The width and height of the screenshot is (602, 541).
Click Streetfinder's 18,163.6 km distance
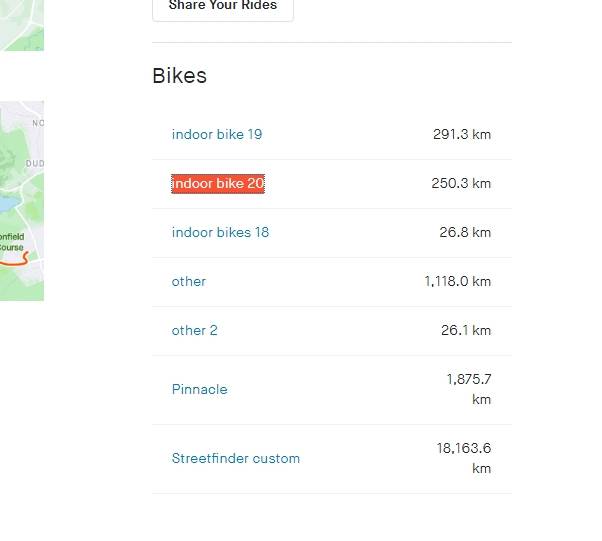464,458
